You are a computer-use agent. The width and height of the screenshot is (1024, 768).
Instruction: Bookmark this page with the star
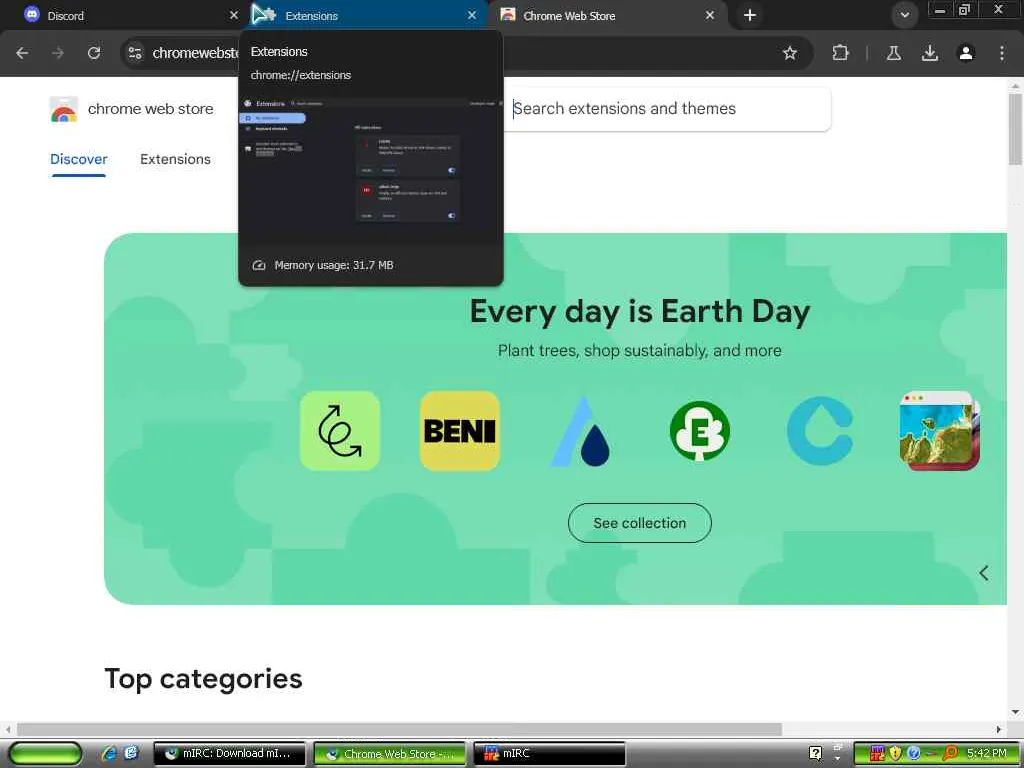790,53
